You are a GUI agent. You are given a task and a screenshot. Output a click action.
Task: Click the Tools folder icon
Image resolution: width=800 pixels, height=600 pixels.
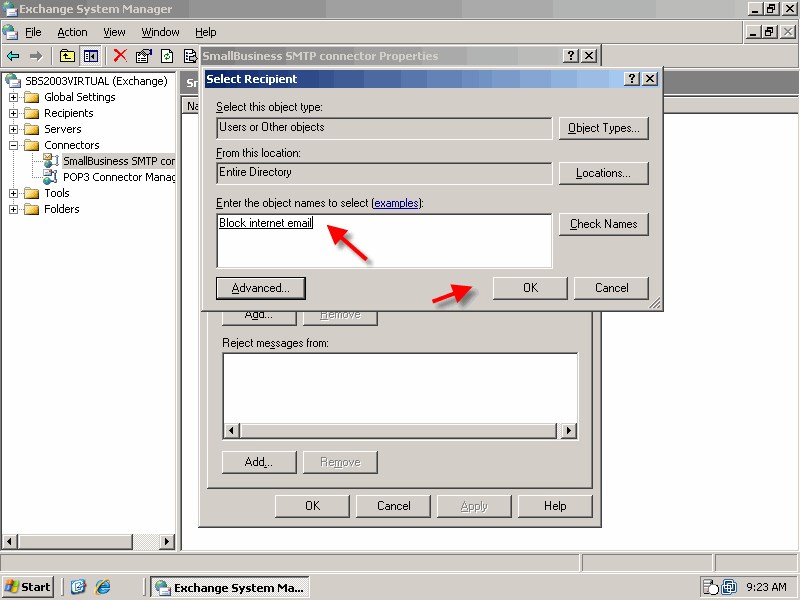pyautogui.click(x=32, y=193)
